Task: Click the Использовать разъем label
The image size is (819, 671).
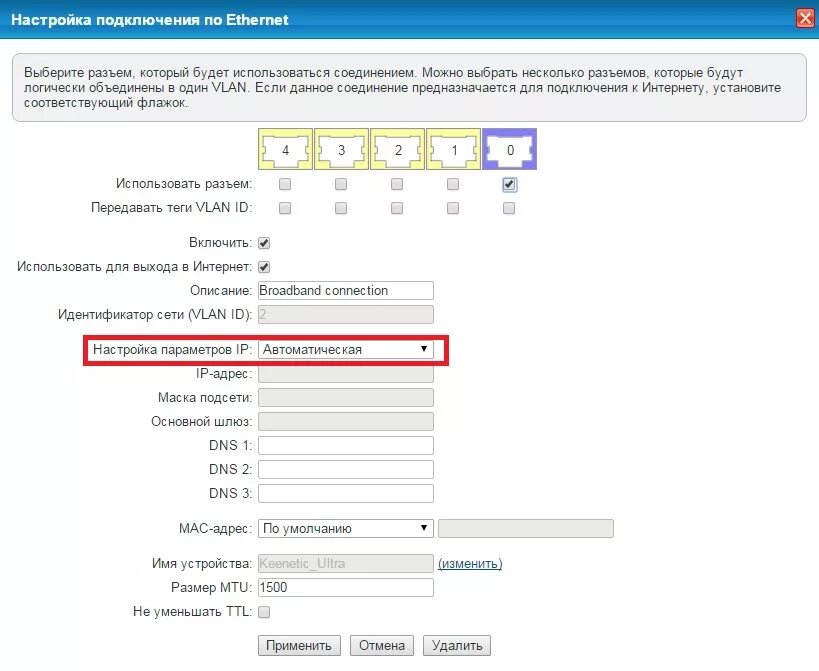Action: (x=184, y=184)
